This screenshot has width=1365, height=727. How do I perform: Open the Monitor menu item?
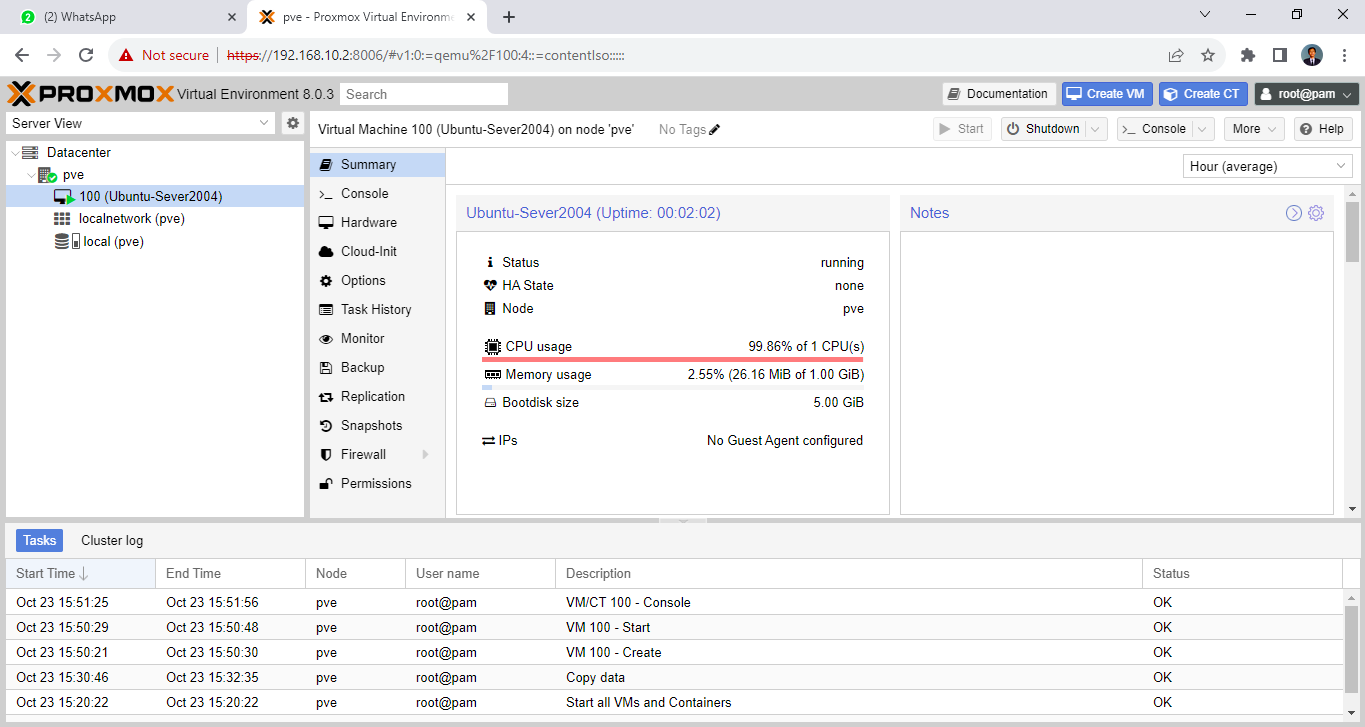pyautogui.click(x=377, y=339)
